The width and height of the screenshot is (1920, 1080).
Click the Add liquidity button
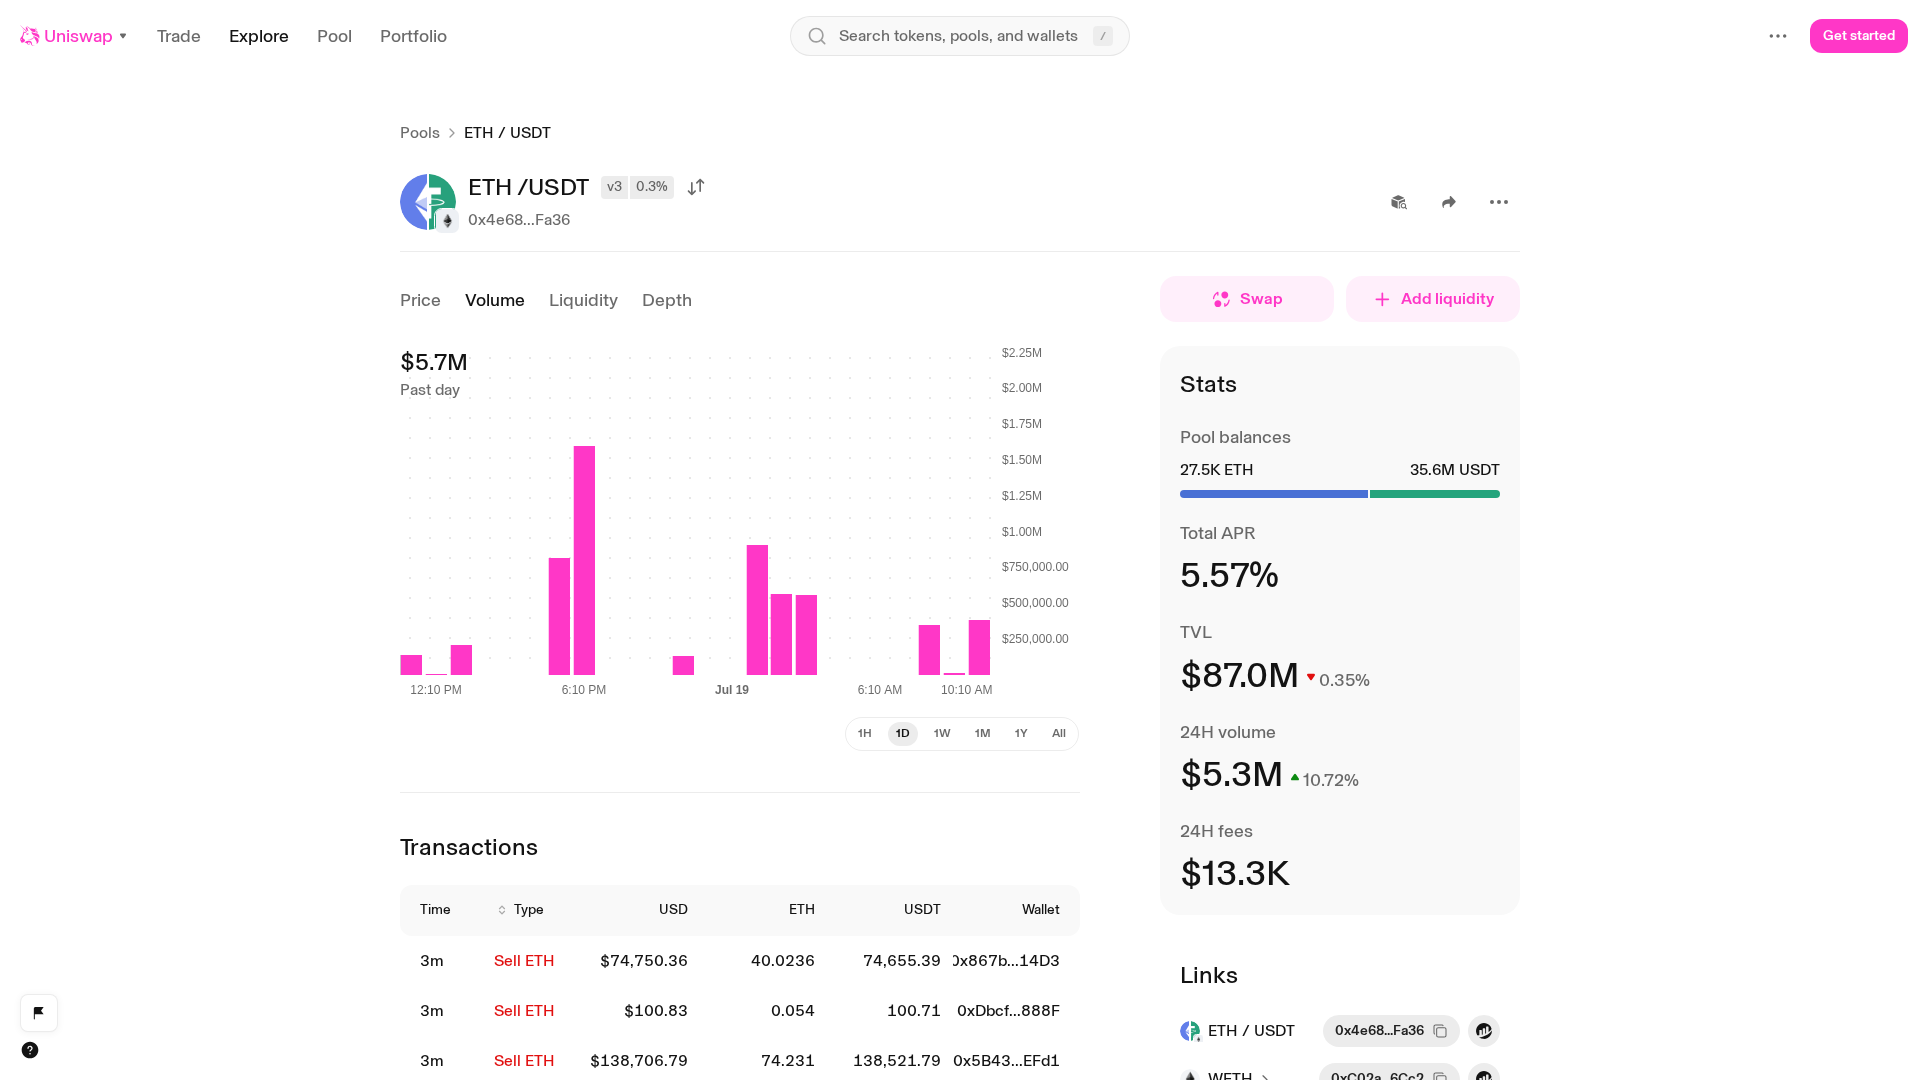pyautogui.click(x=1433, y=299)
